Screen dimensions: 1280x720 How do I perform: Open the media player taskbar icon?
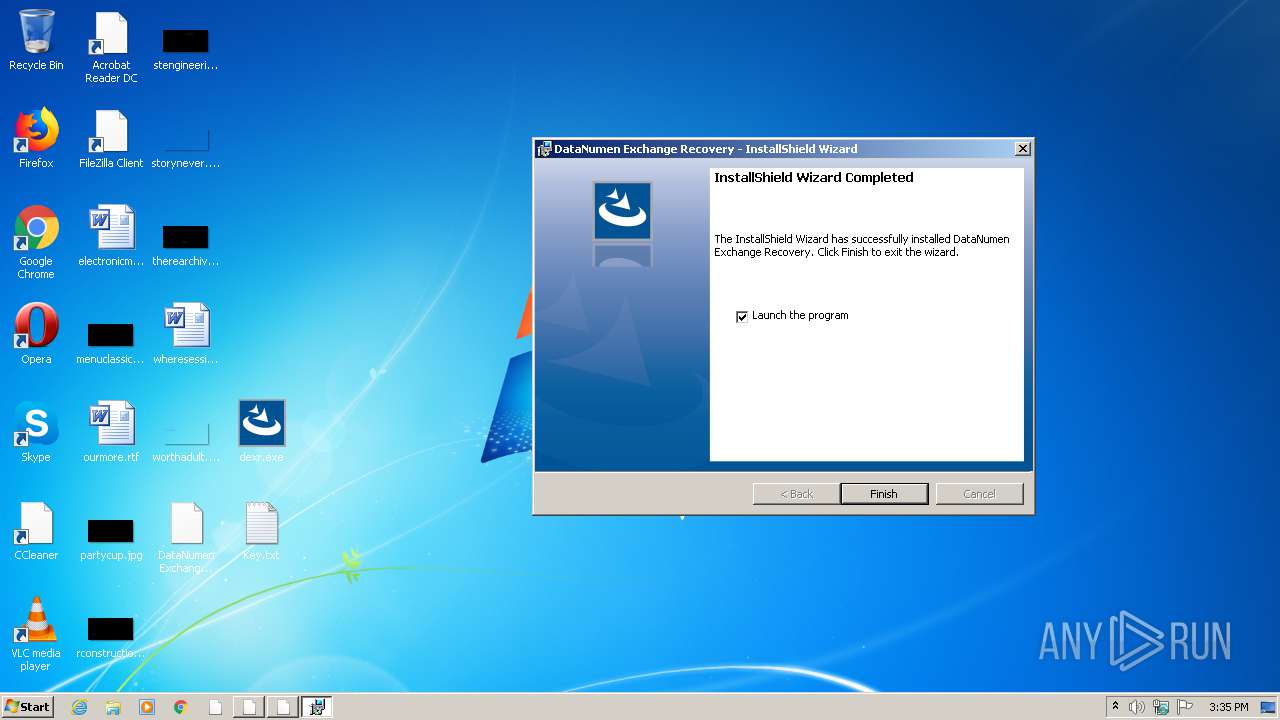pos(147,707)
